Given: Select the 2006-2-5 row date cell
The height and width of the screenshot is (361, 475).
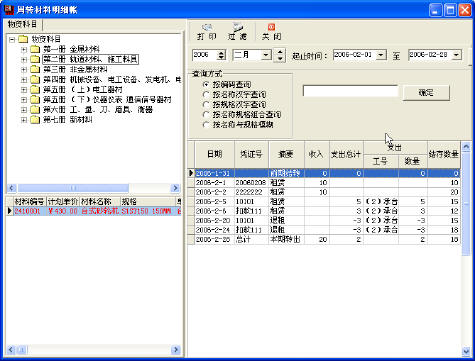Looking at the screenshot, I should point(215,201).
